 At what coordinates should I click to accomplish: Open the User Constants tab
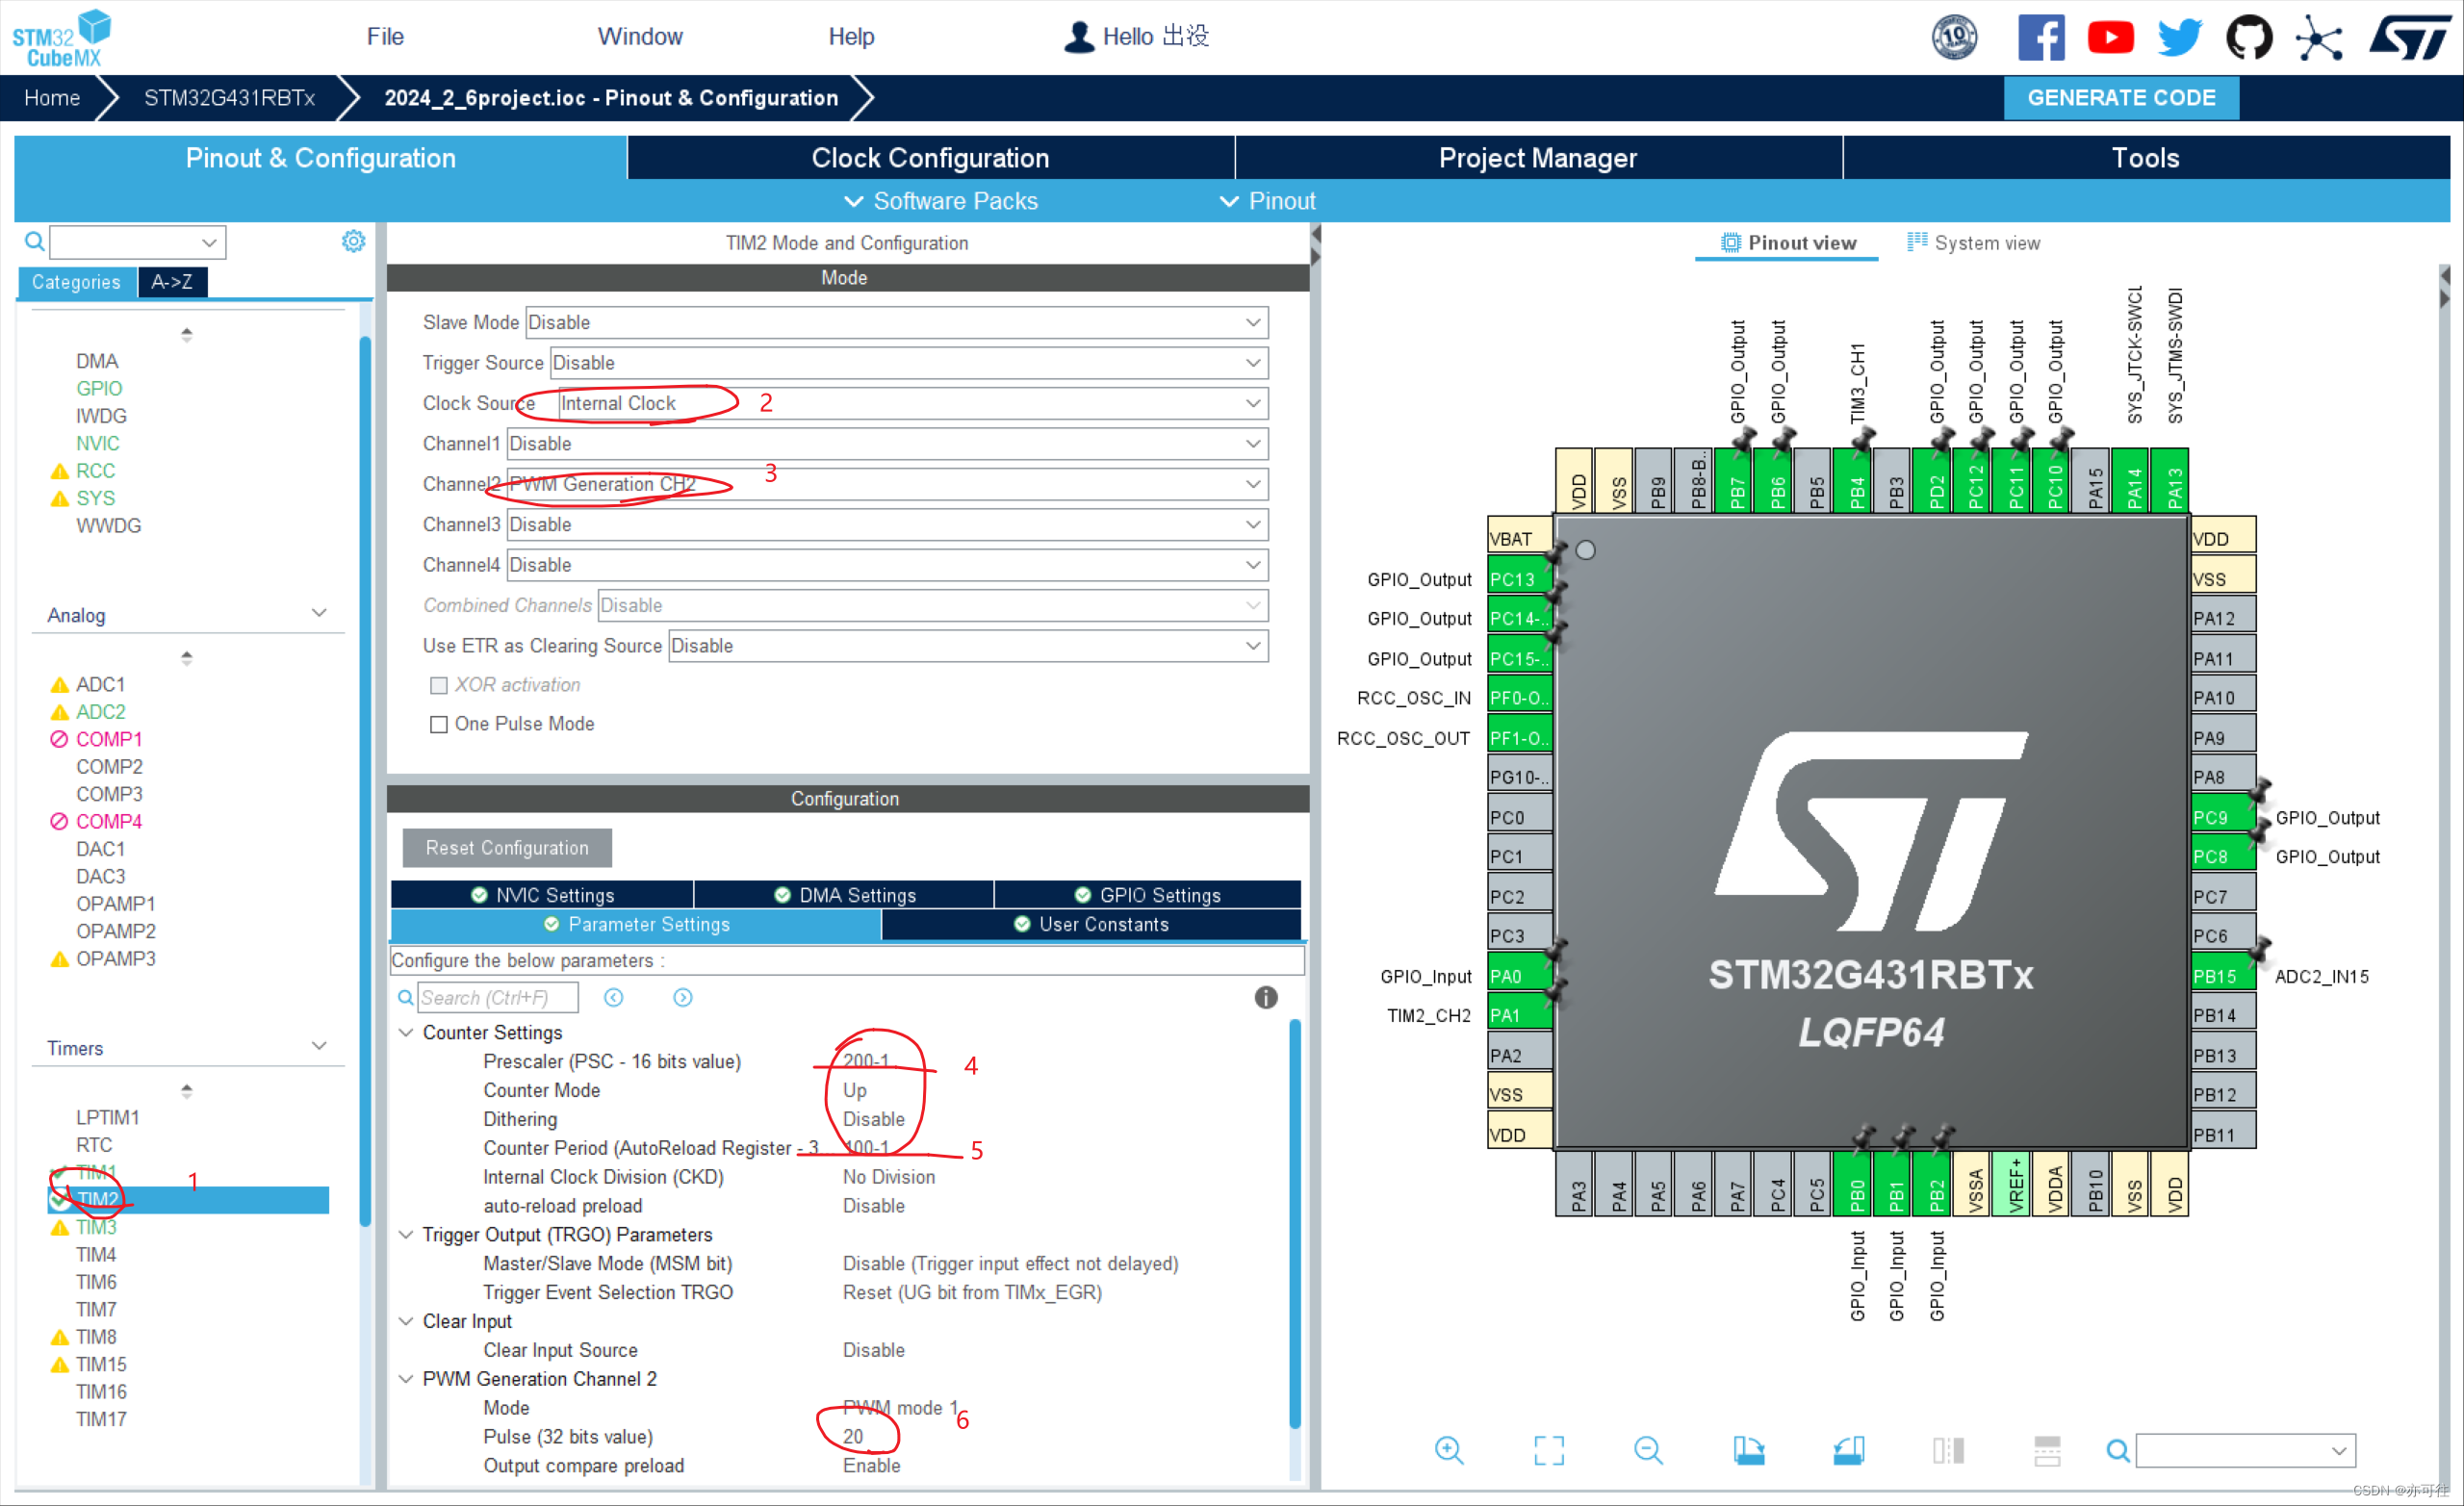pos(1091,924)
